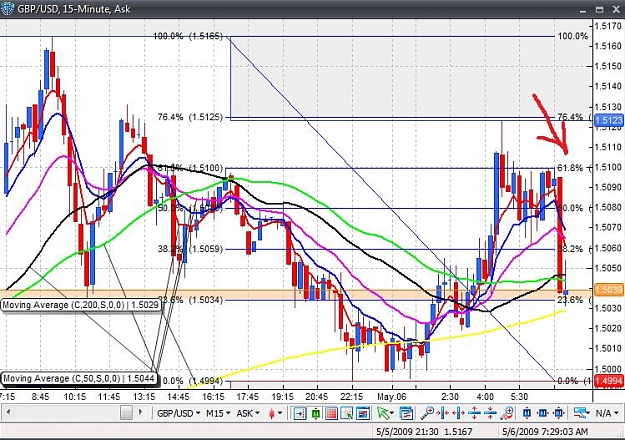
Task: Click the Moving Average (C,50,S,0,0) label
Action: [x=79, y=379]
